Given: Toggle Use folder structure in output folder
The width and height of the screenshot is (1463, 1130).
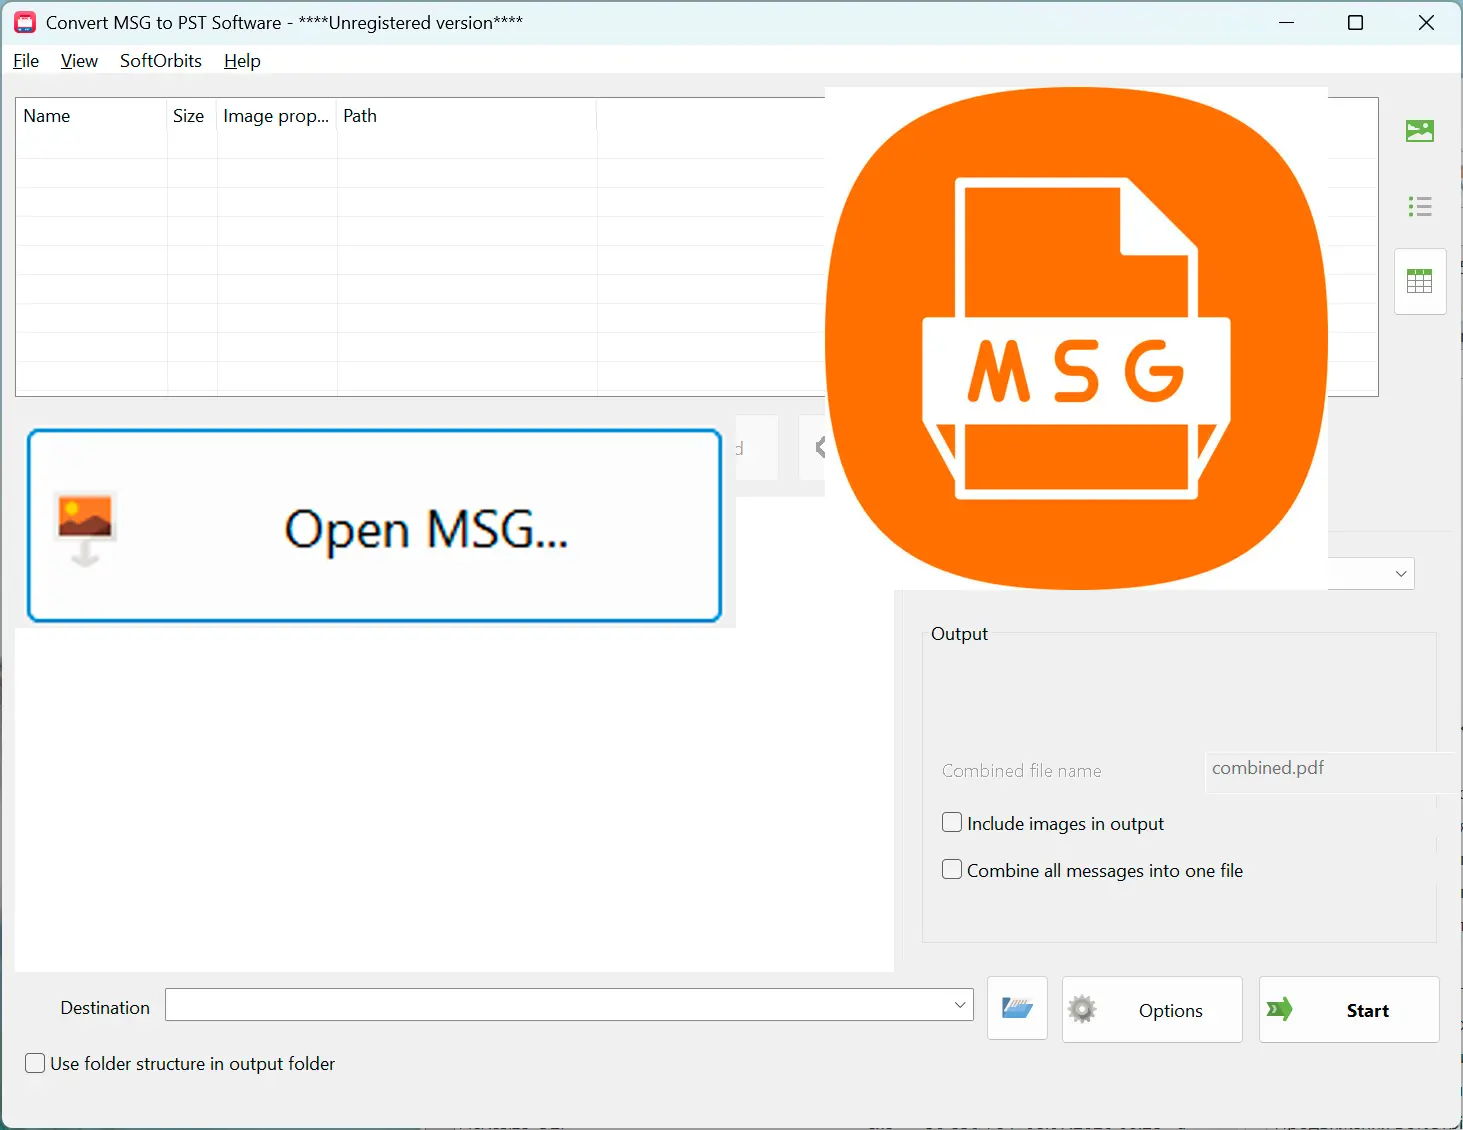Looking at the screenshot, I should pyautogui.click(x=35, y=1063).
